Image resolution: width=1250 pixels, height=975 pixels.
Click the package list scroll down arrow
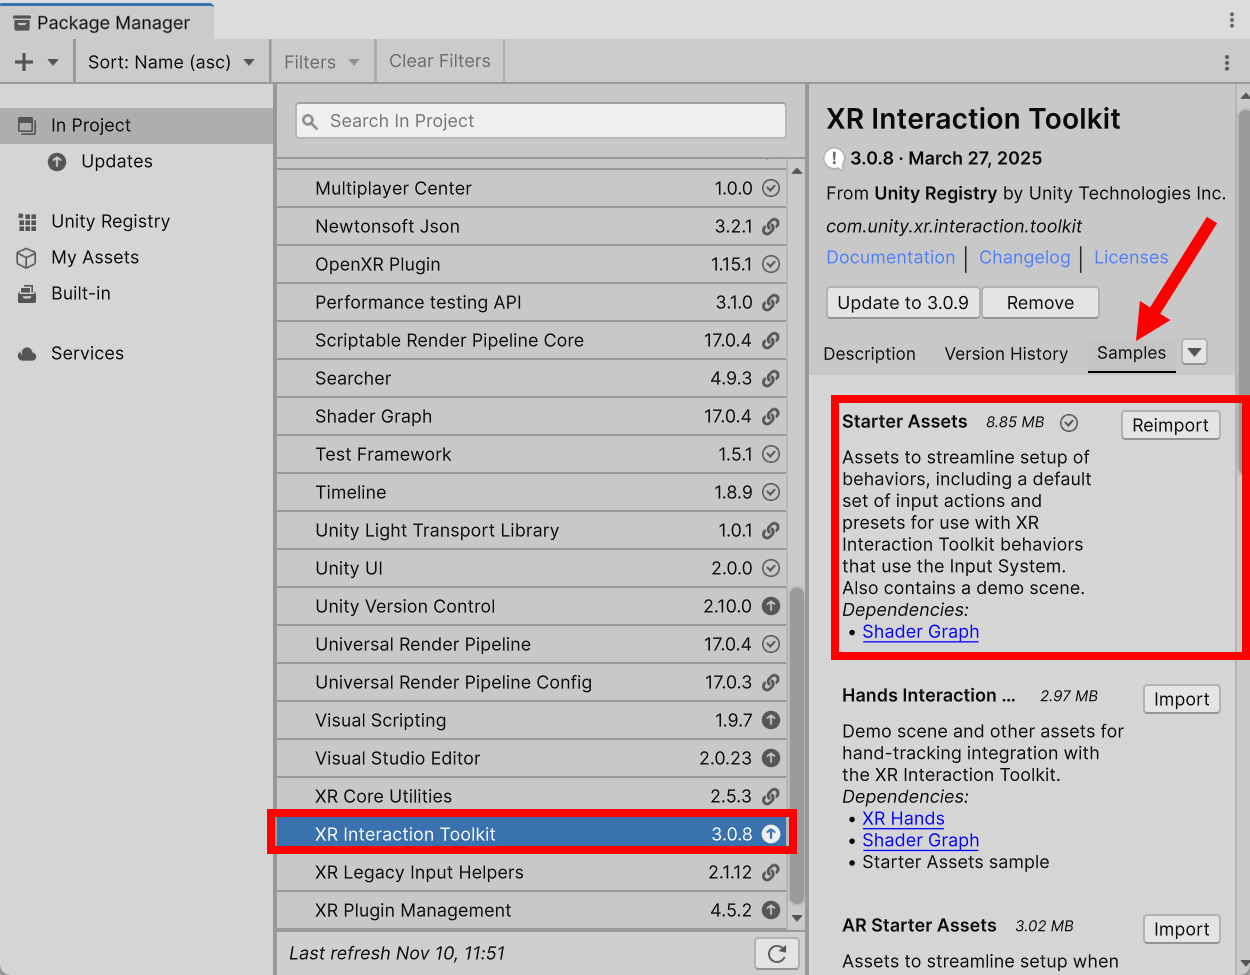pos(797,918)
